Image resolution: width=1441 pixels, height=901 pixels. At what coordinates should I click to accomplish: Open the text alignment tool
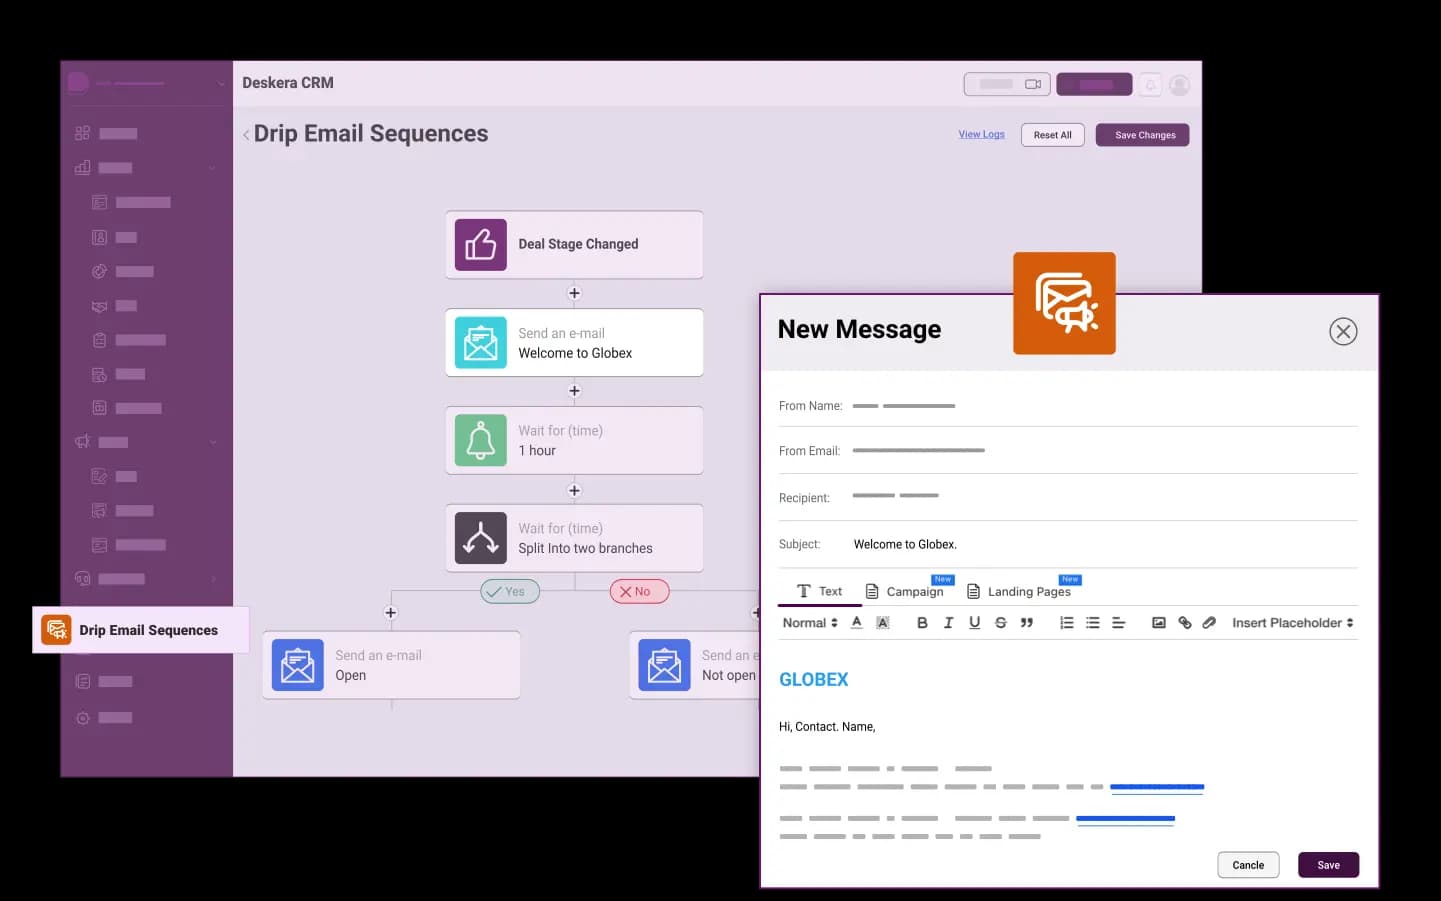tap(1119, 622)
